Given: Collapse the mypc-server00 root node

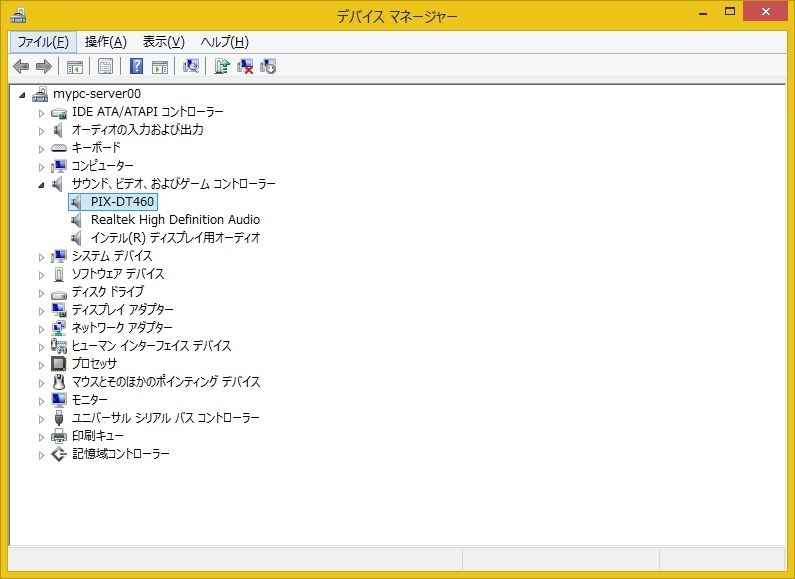Looking at the screenshot, I should (x=22, y=95).
